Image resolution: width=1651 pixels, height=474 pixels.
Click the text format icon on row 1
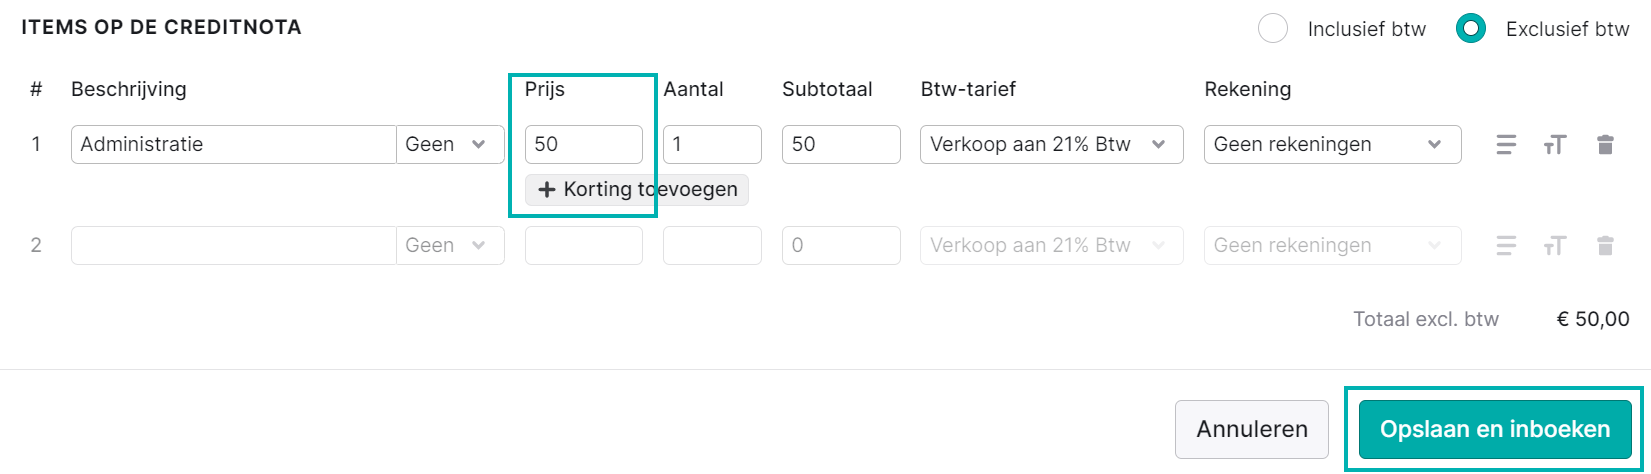(1554, 145)
